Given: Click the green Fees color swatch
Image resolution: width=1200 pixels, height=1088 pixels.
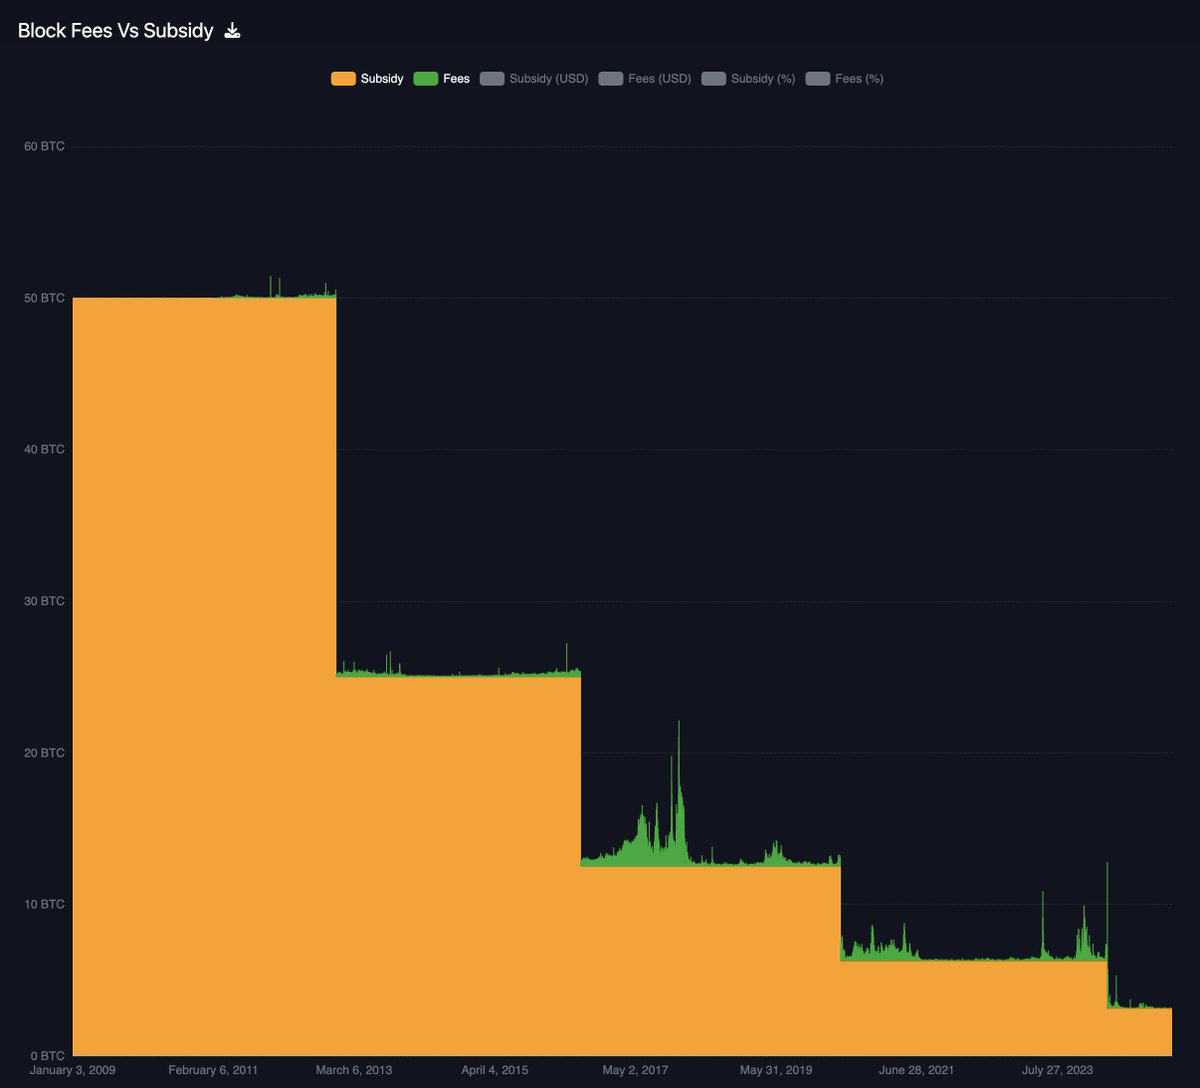Looking at the screenshot, I should [x=425, y=78].
